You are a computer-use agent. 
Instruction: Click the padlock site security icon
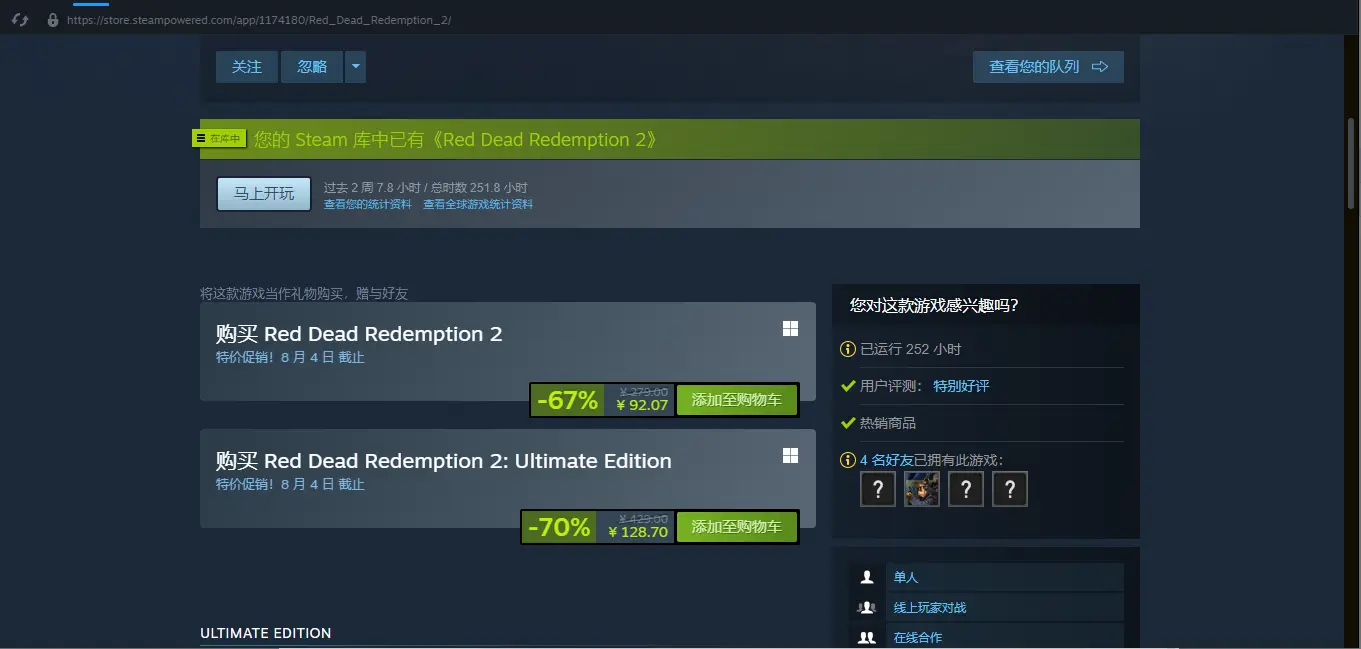click(53, 19)
